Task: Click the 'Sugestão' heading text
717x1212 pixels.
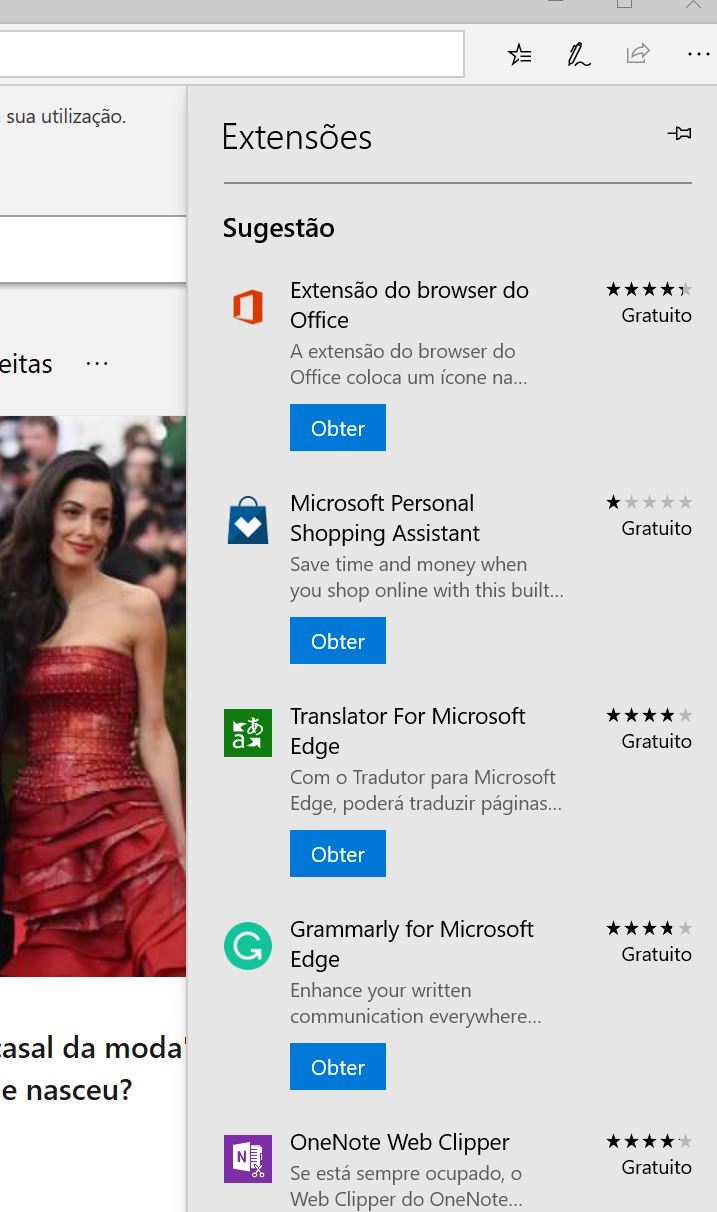Action: pyautogui.click(x=278, y=228)
